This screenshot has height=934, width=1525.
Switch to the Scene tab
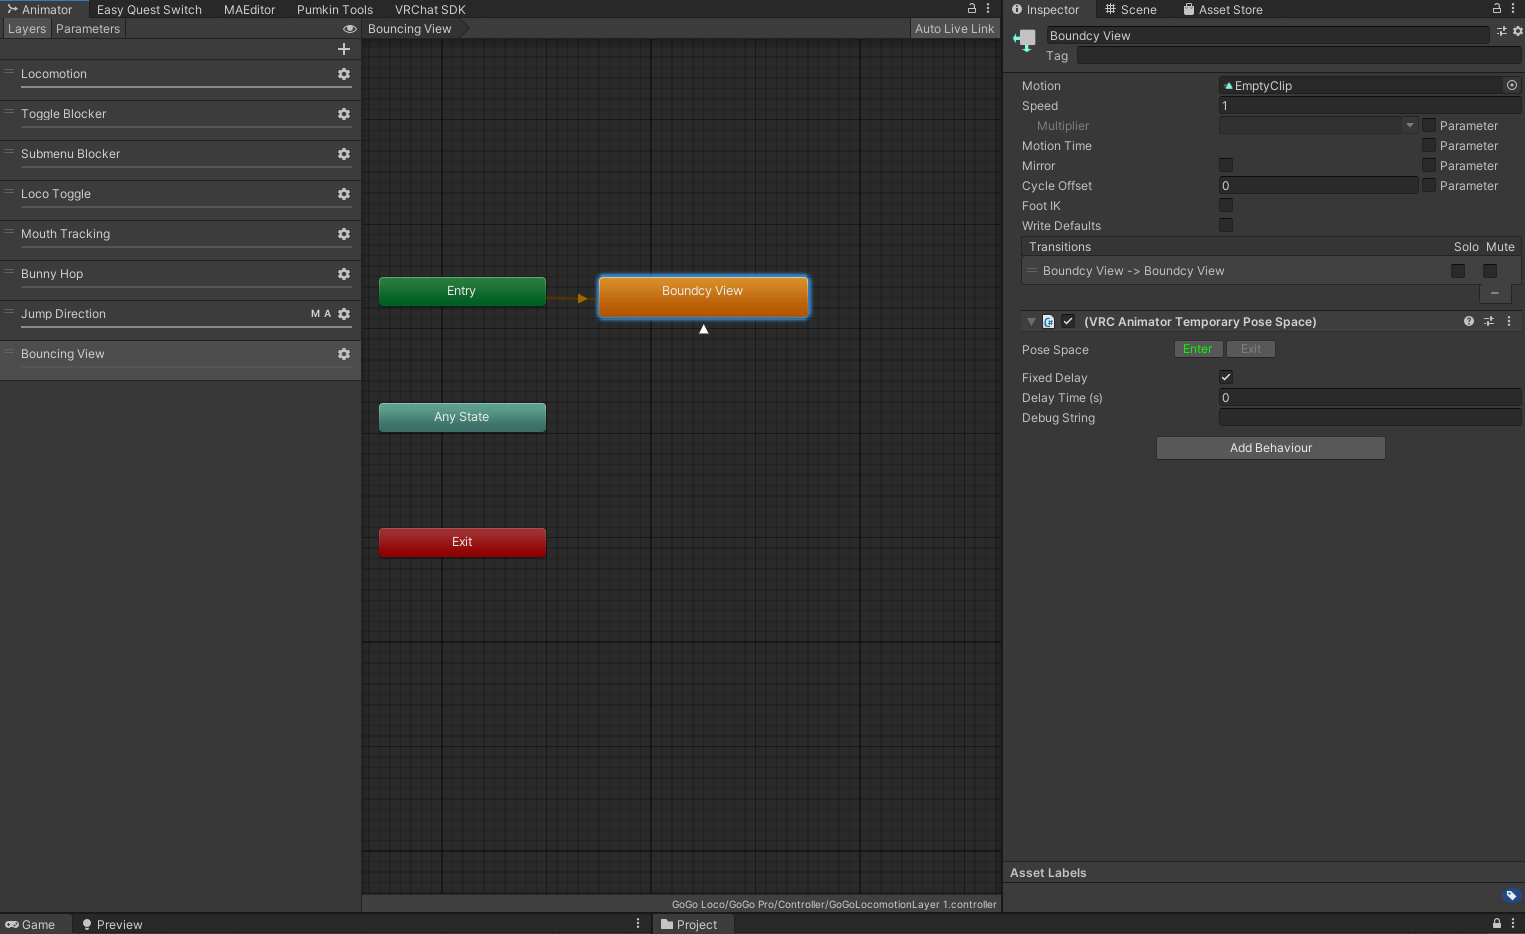tap(1131, 9)
